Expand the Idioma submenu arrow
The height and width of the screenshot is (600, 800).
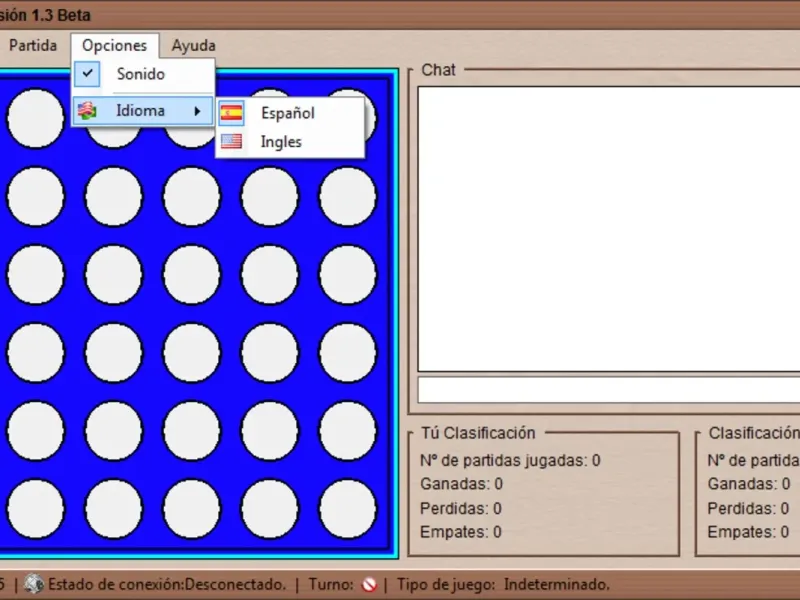coord(197,111)
